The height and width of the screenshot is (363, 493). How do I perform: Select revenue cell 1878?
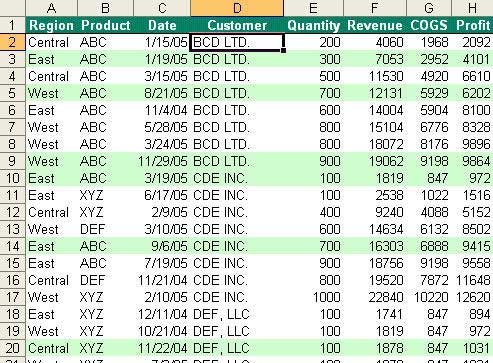coord(375,348)
